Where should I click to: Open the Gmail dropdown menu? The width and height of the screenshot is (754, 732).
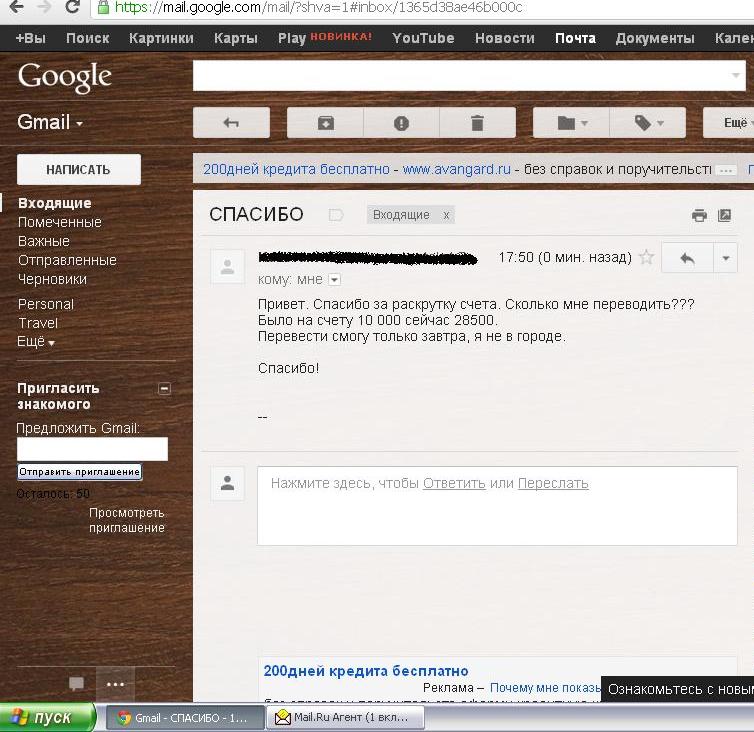50,122
